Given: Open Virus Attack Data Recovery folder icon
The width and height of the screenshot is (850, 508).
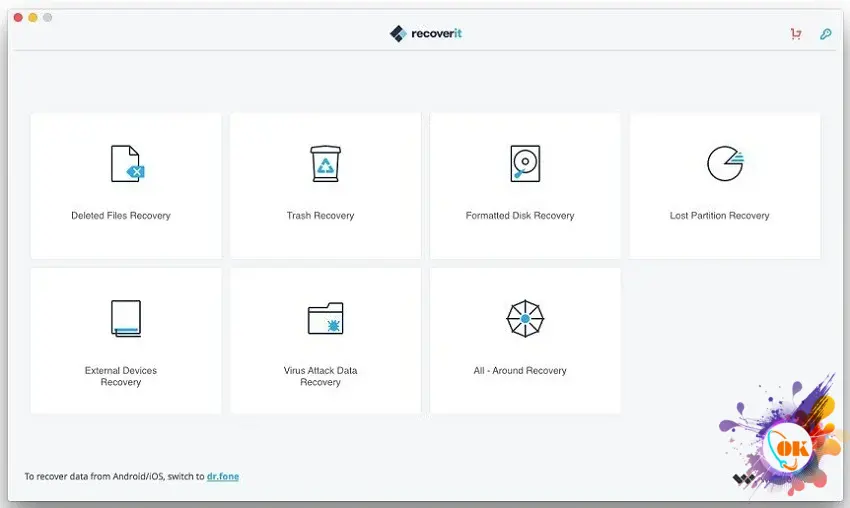Looking at the screenshot, I should point(325,318).
